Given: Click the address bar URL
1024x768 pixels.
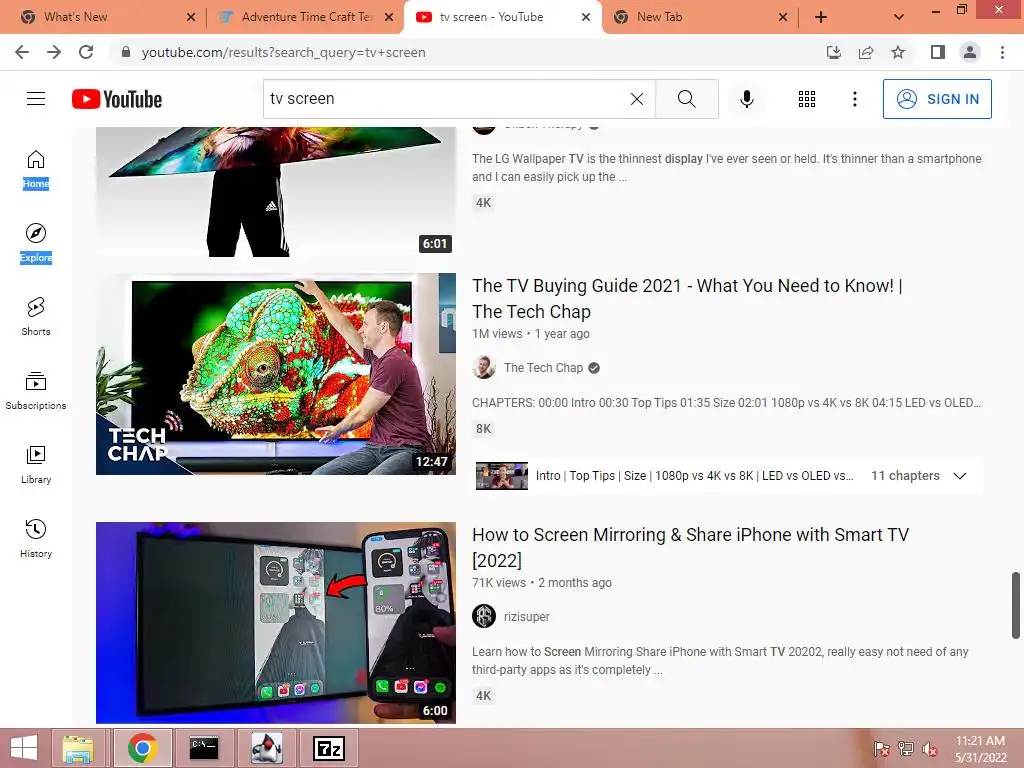Looking at the screenshot, I should tap(283, 52).
